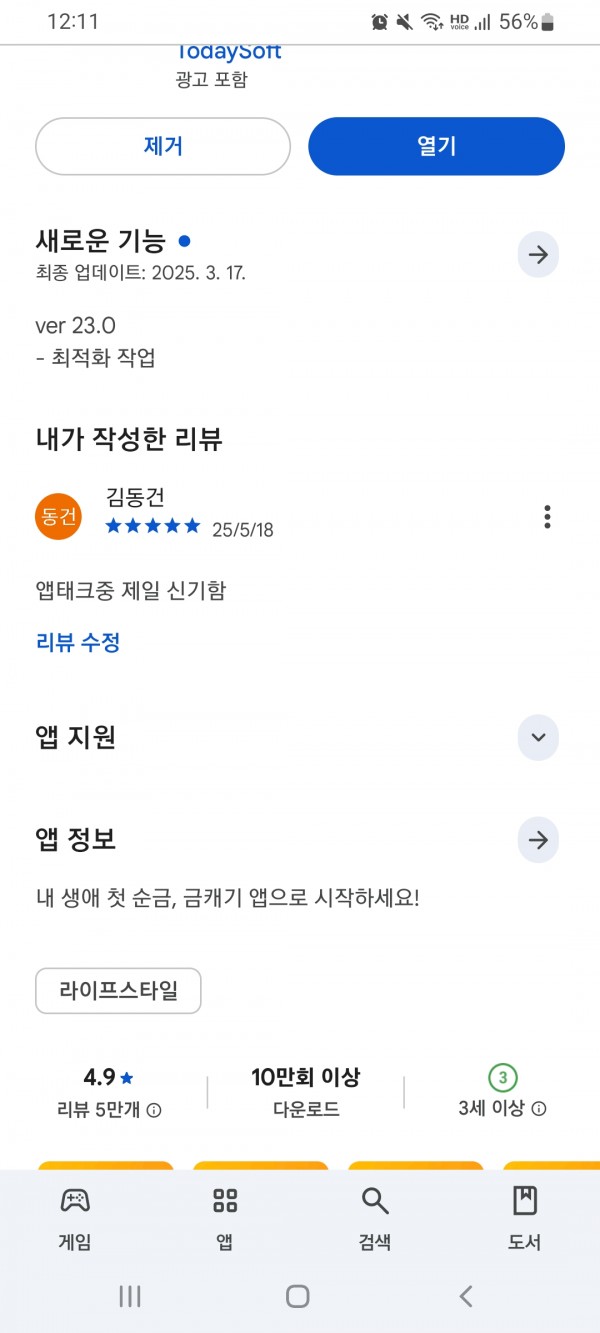
Task: Tap the 열기 button
Action: point(436,146)
